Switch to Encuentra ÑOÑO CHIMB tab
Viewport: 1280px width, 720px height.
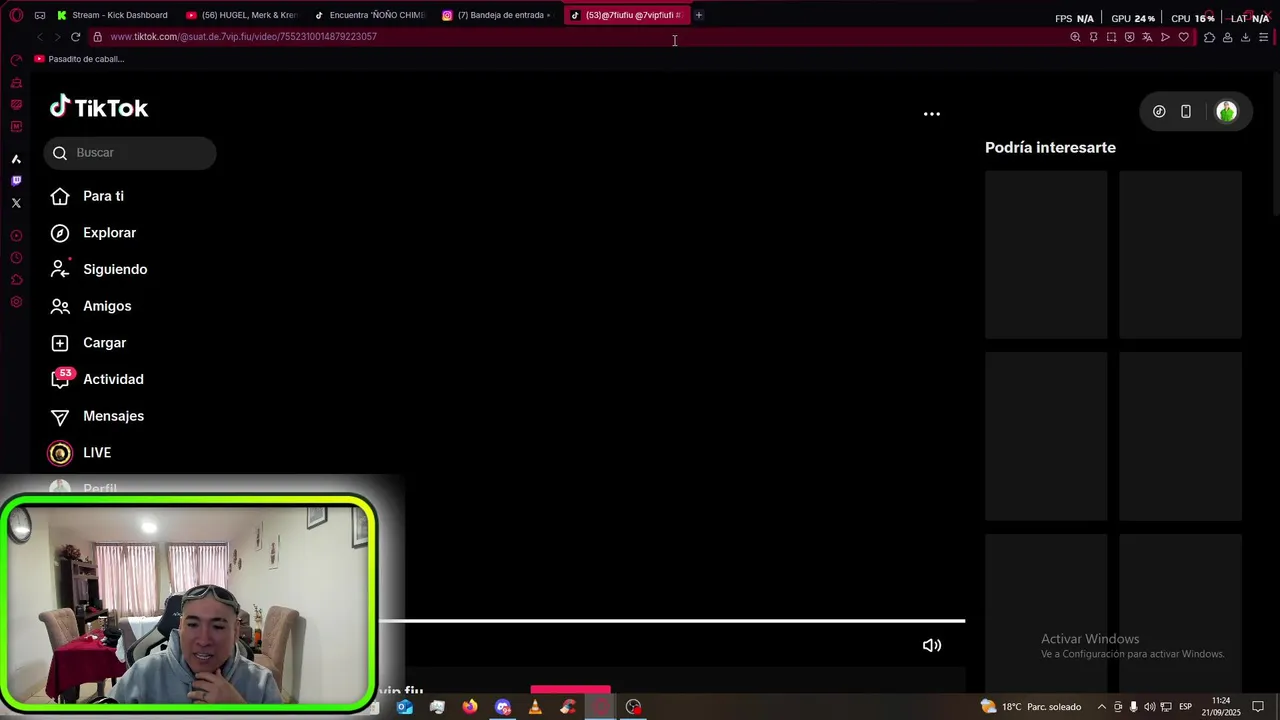[x=368, y=15]
